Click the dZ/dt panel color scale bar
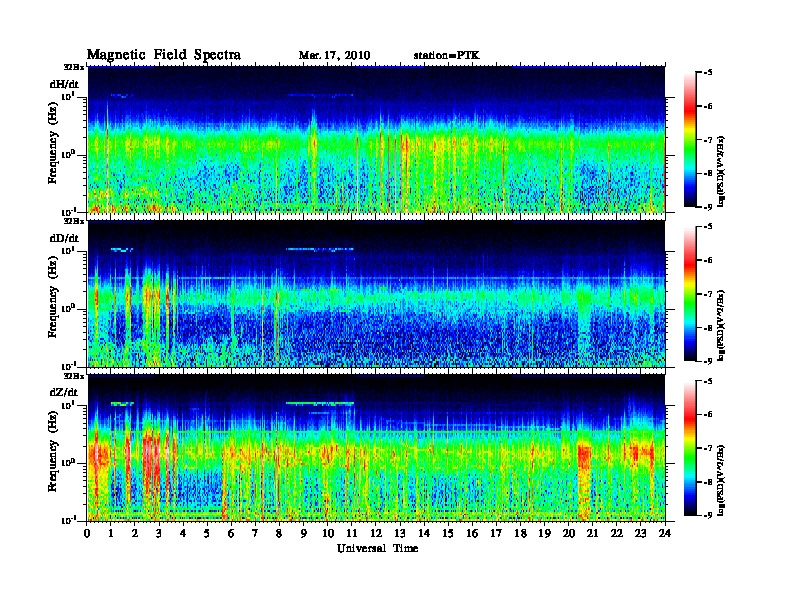 690,448
